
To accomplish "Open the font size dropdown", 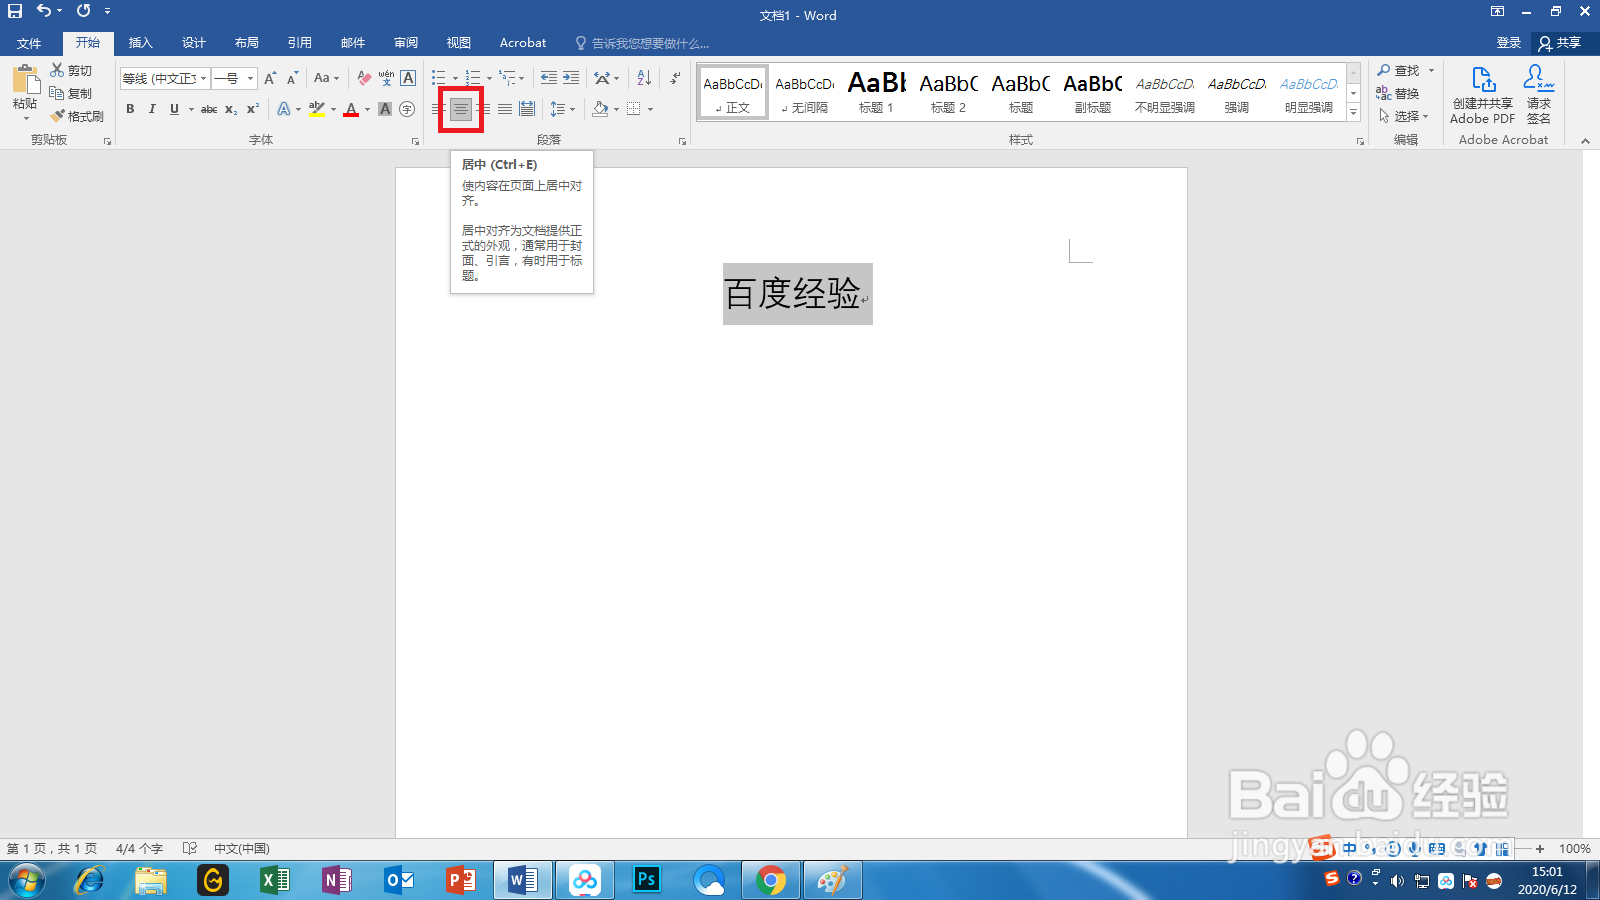I will click(250, 78).
